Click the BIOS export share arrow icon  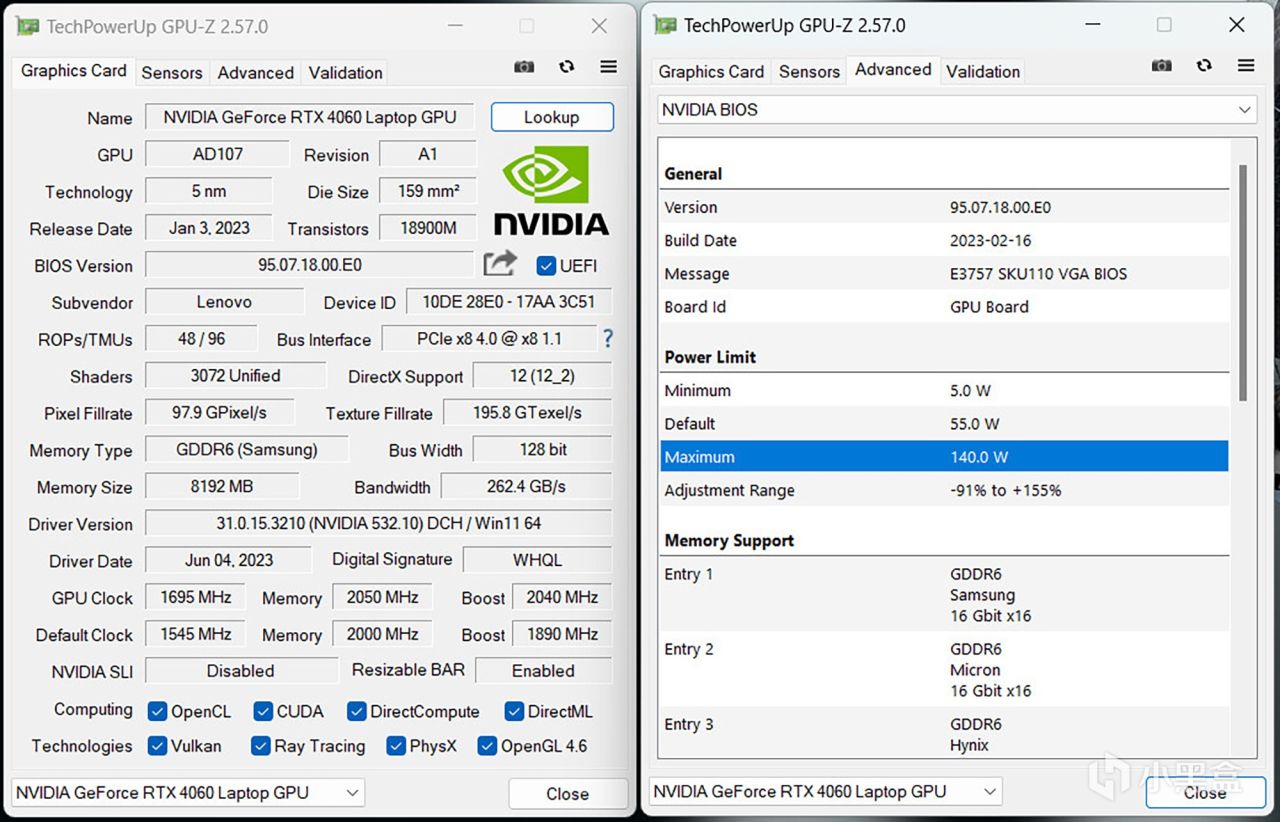pos(500,263)
